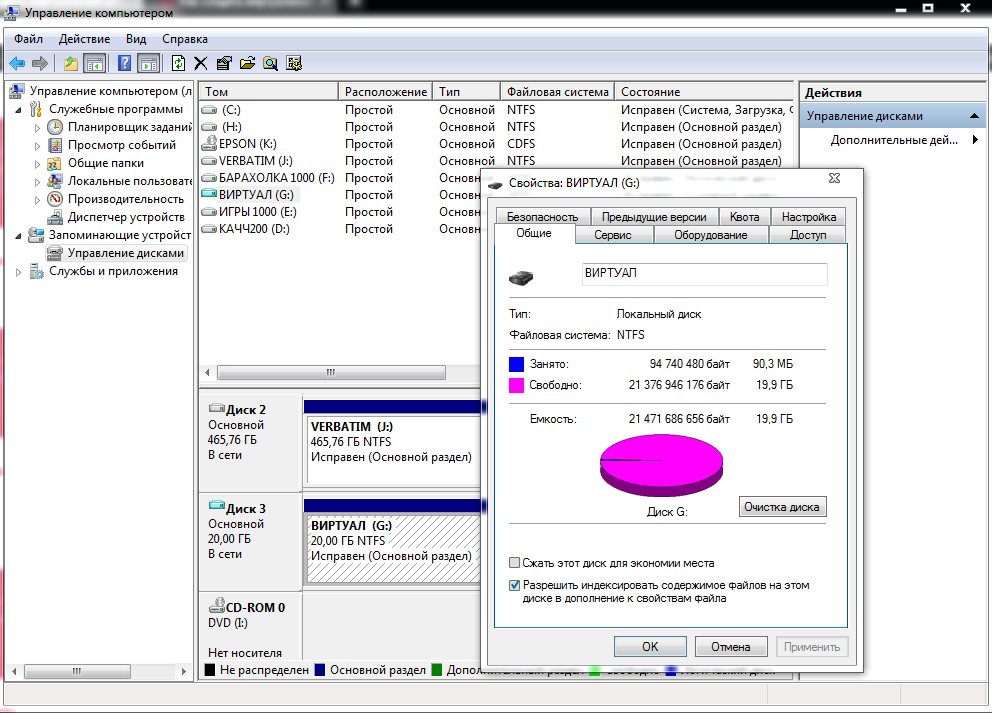Click the Open folder toolbar icon
This screenshot has height=713, width=992.
pos(247,63)
